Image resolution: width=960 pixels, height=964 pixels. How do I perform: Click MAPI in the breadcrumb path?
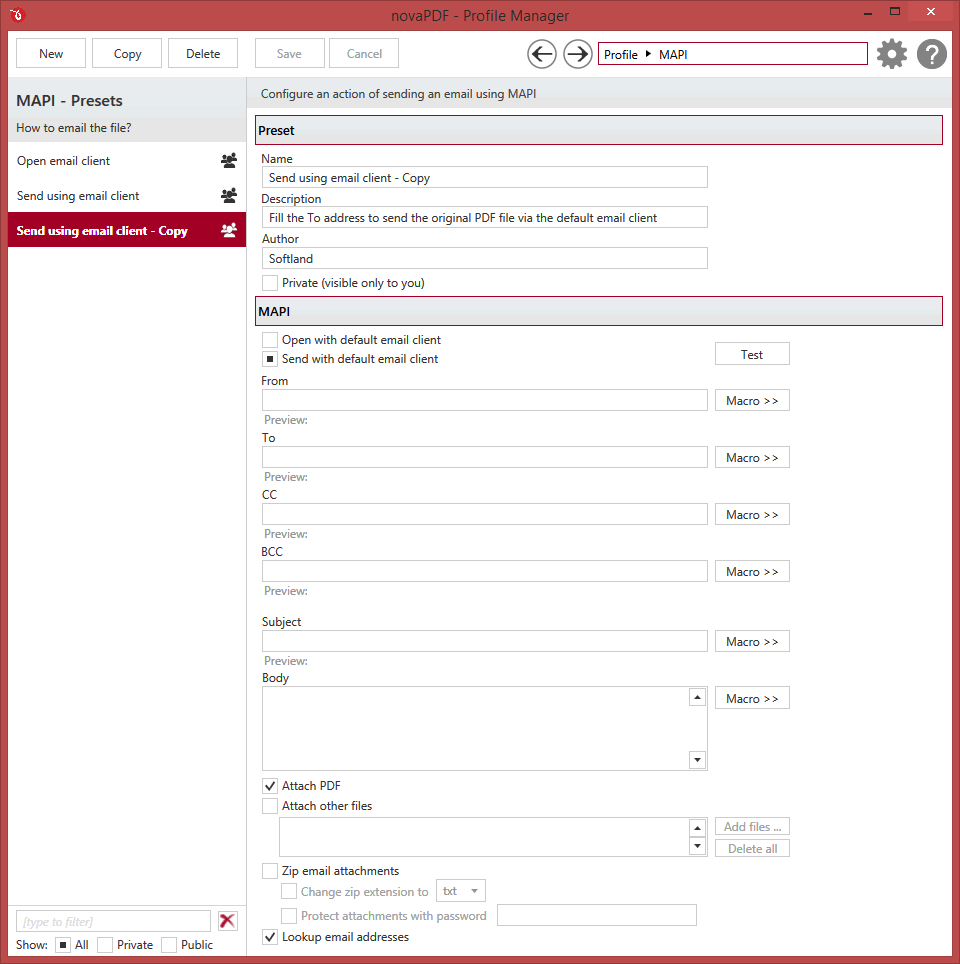(x=673, y=55)
